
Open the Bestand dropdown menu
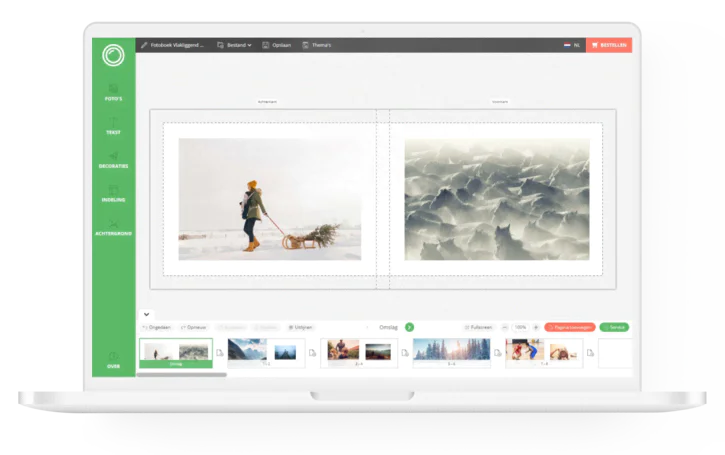[x=234, y=45]
